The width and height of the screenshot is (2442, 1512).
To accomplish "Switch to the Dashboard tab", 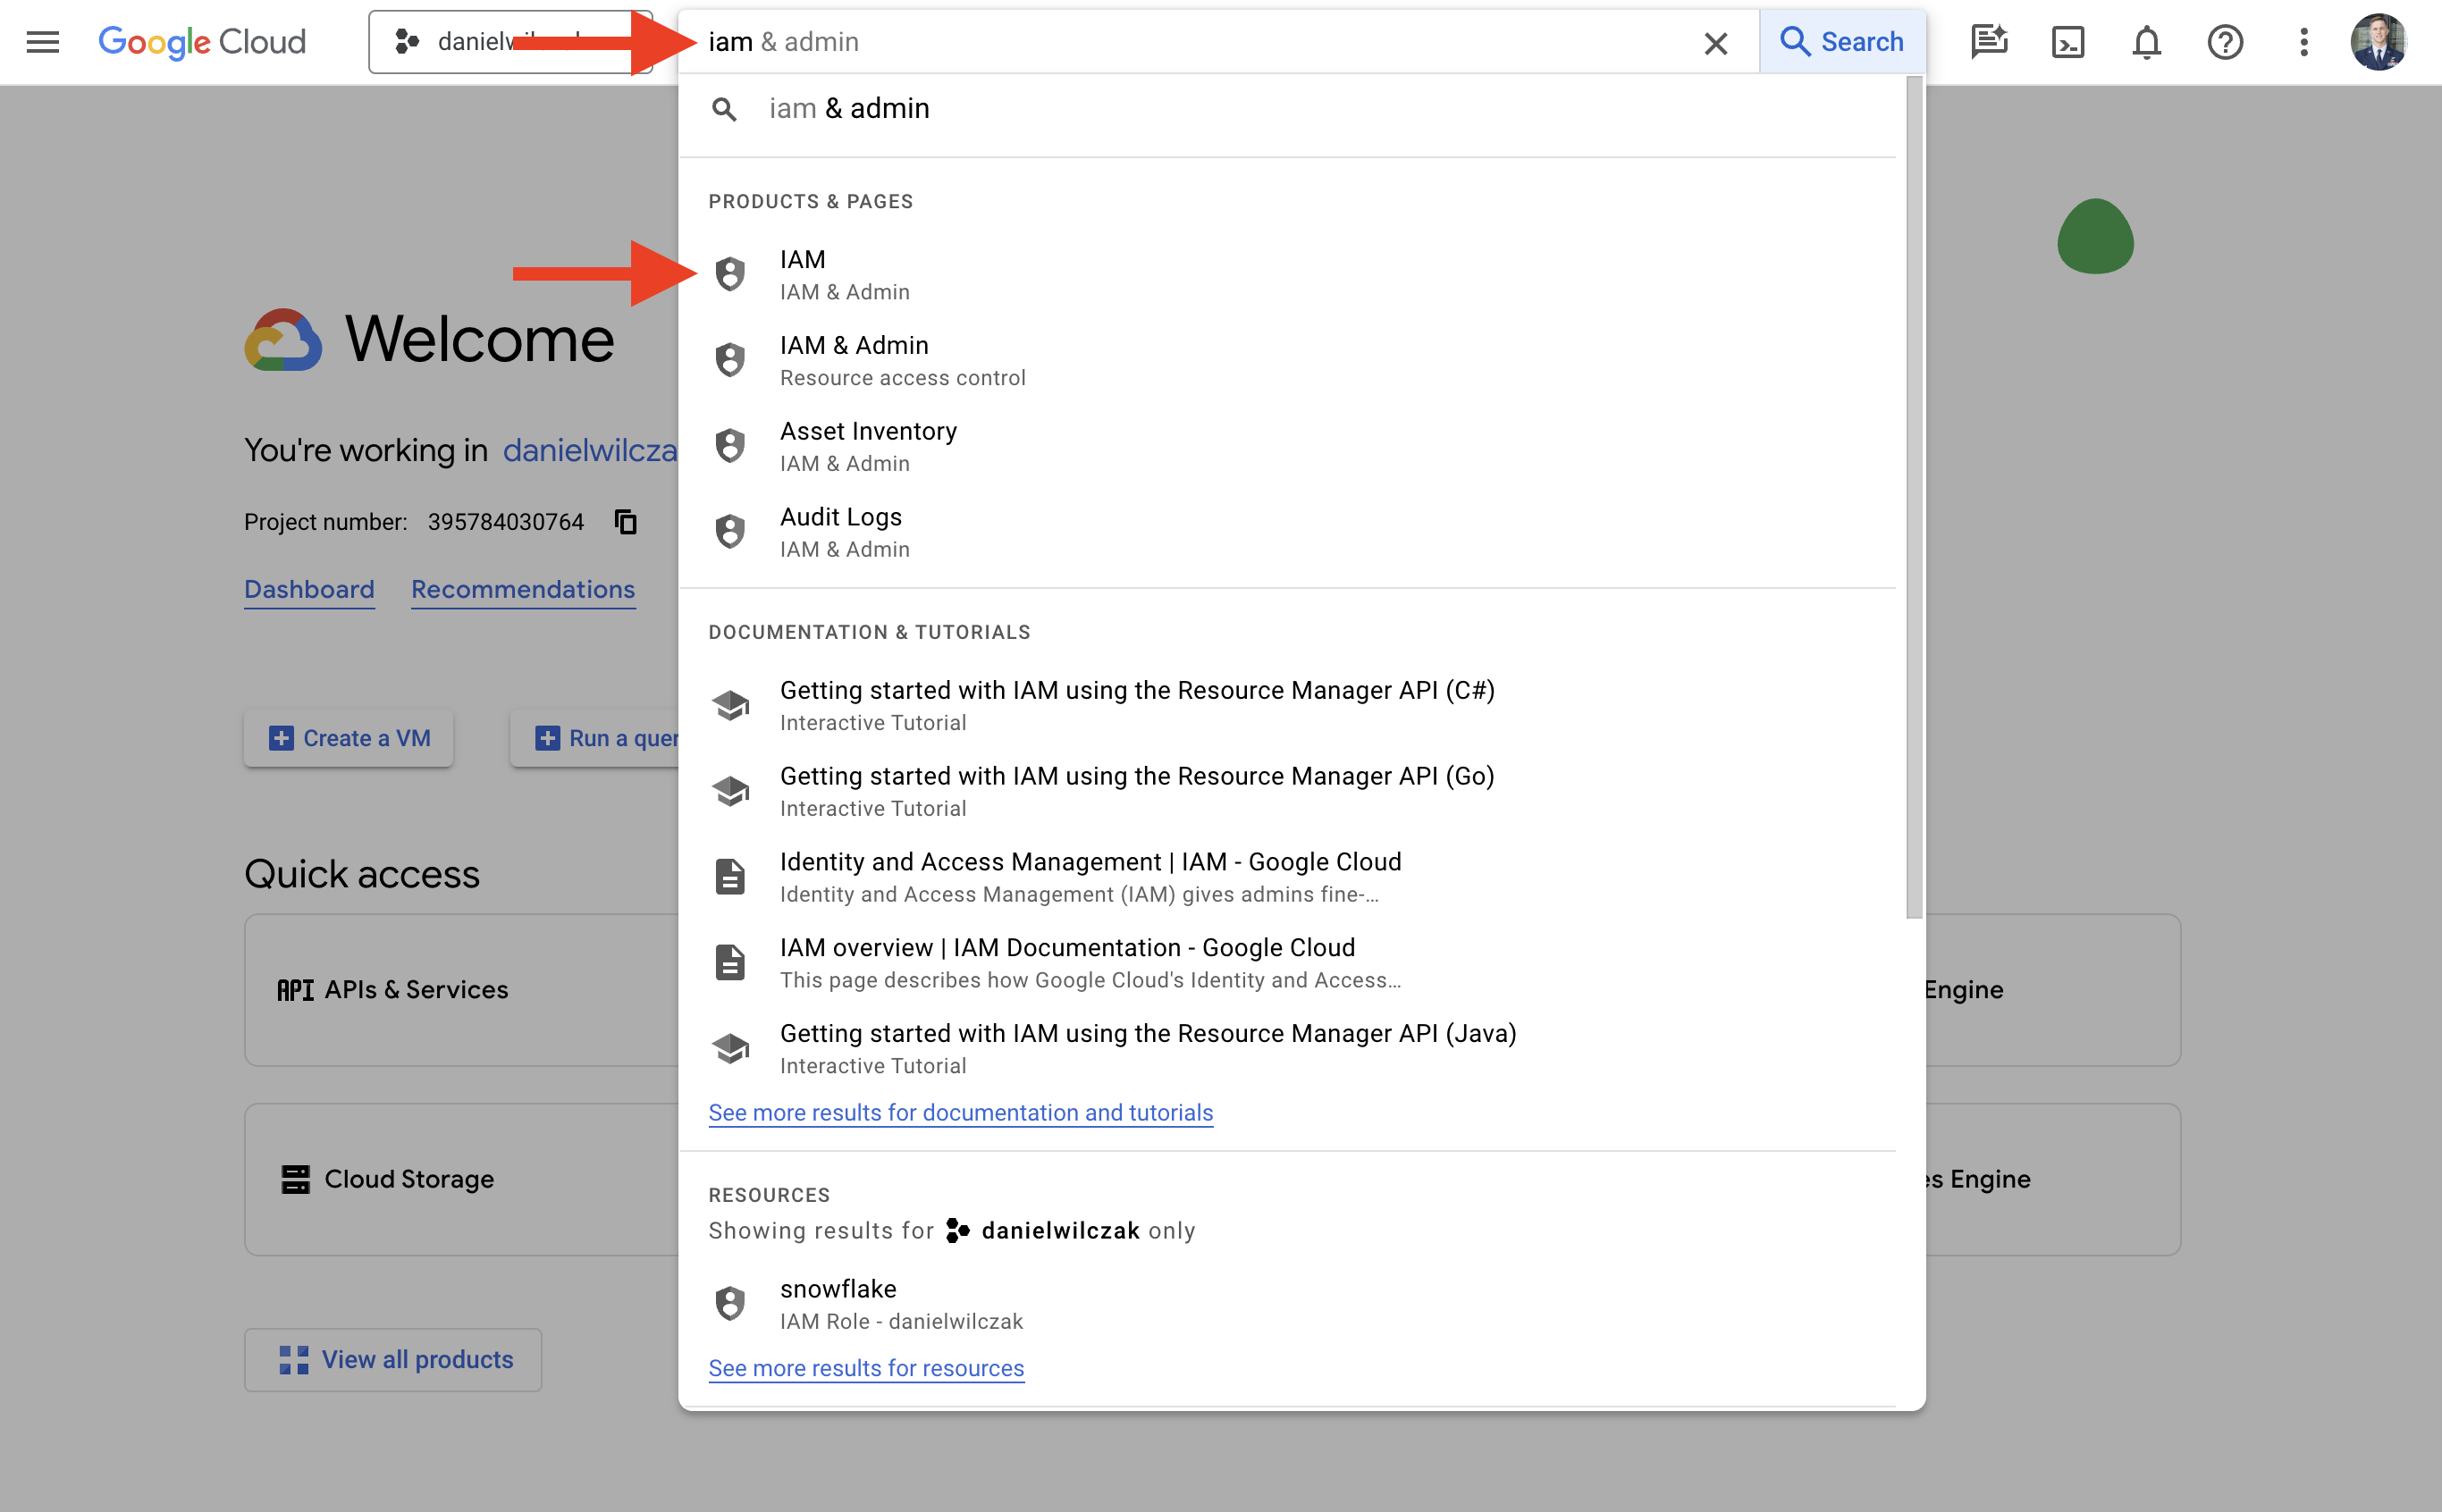I will click(x=309, y=590).
